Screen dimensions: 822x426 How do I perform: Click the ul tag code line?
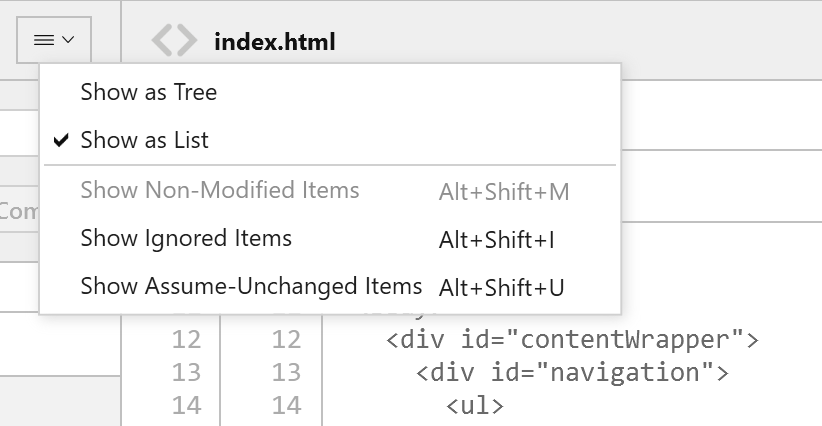coord(474,405)
